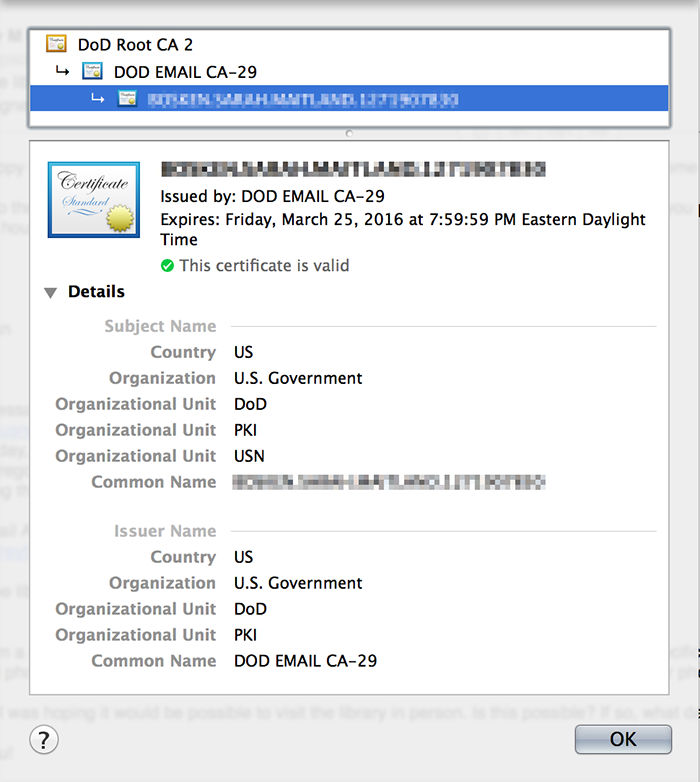The image size is (700, 782).
Task: Click 'This certificate is valid' text
Action: tap(264, 265)
